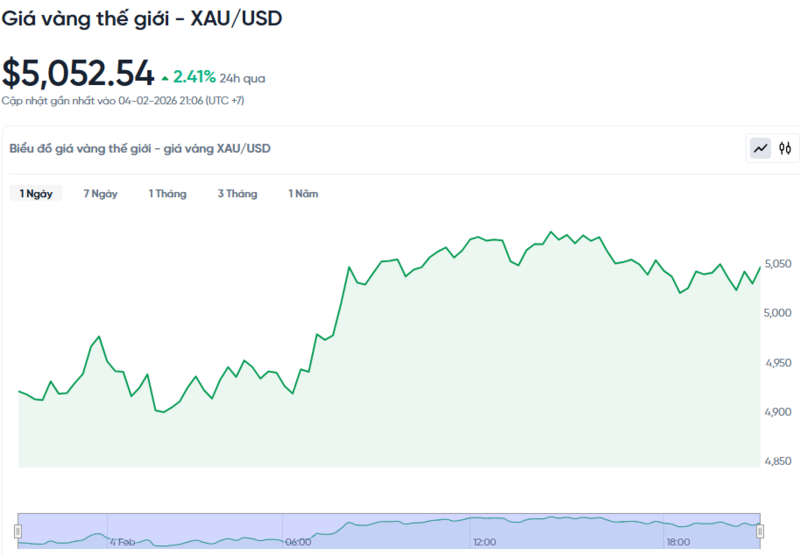Show the 1 Năm price history

pos(303,194)
